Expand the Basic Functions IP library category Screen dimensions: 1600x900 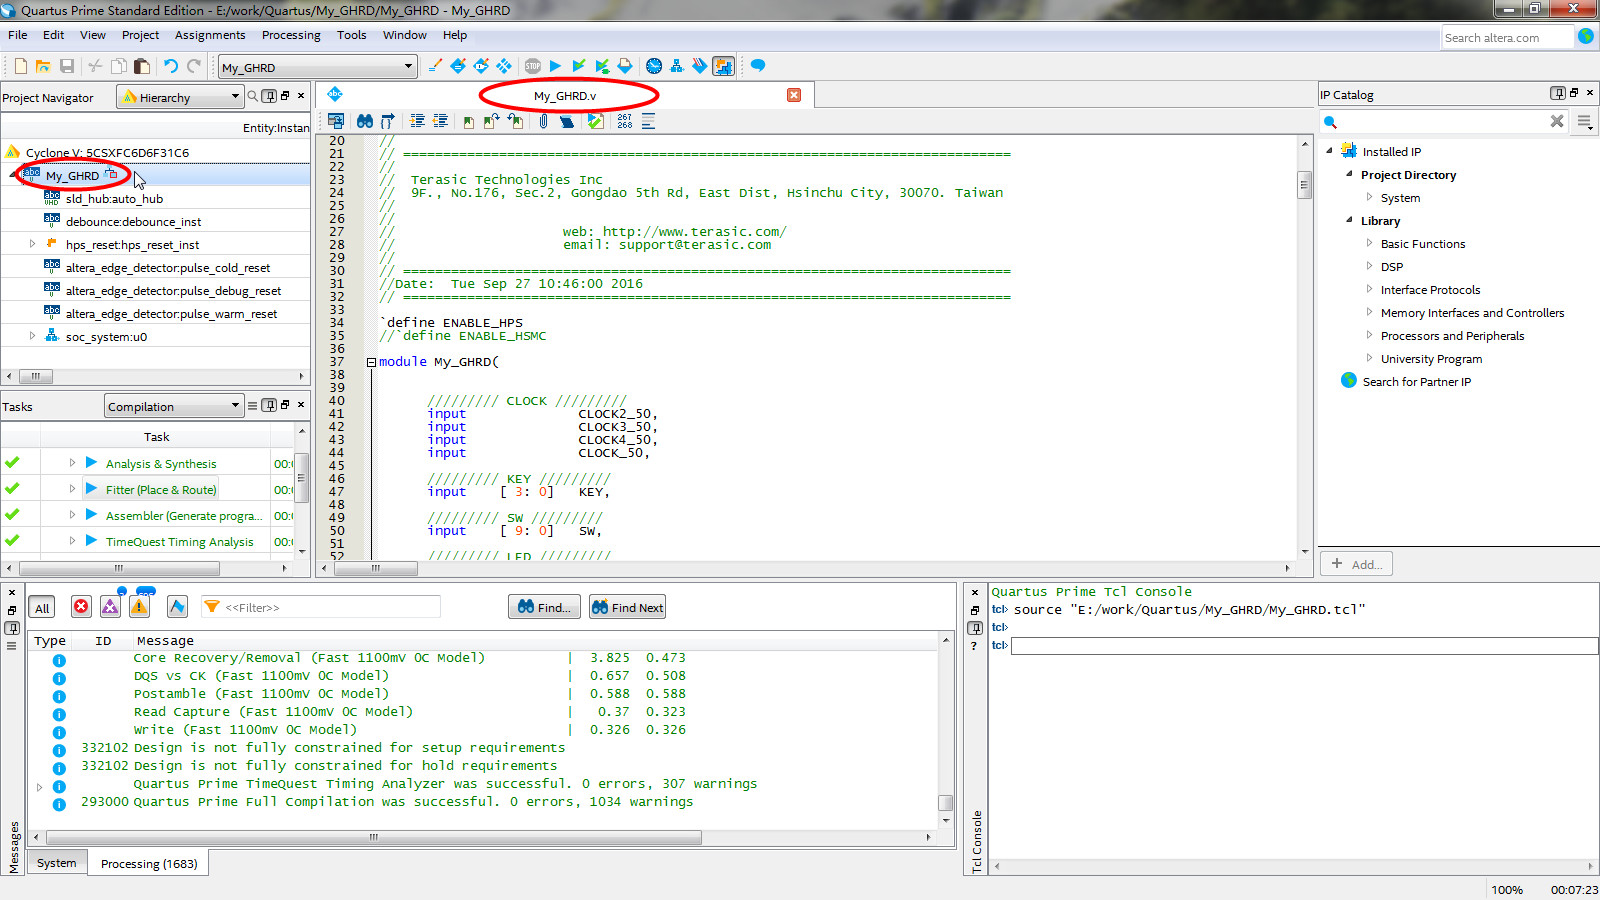tap(1370, 243)
